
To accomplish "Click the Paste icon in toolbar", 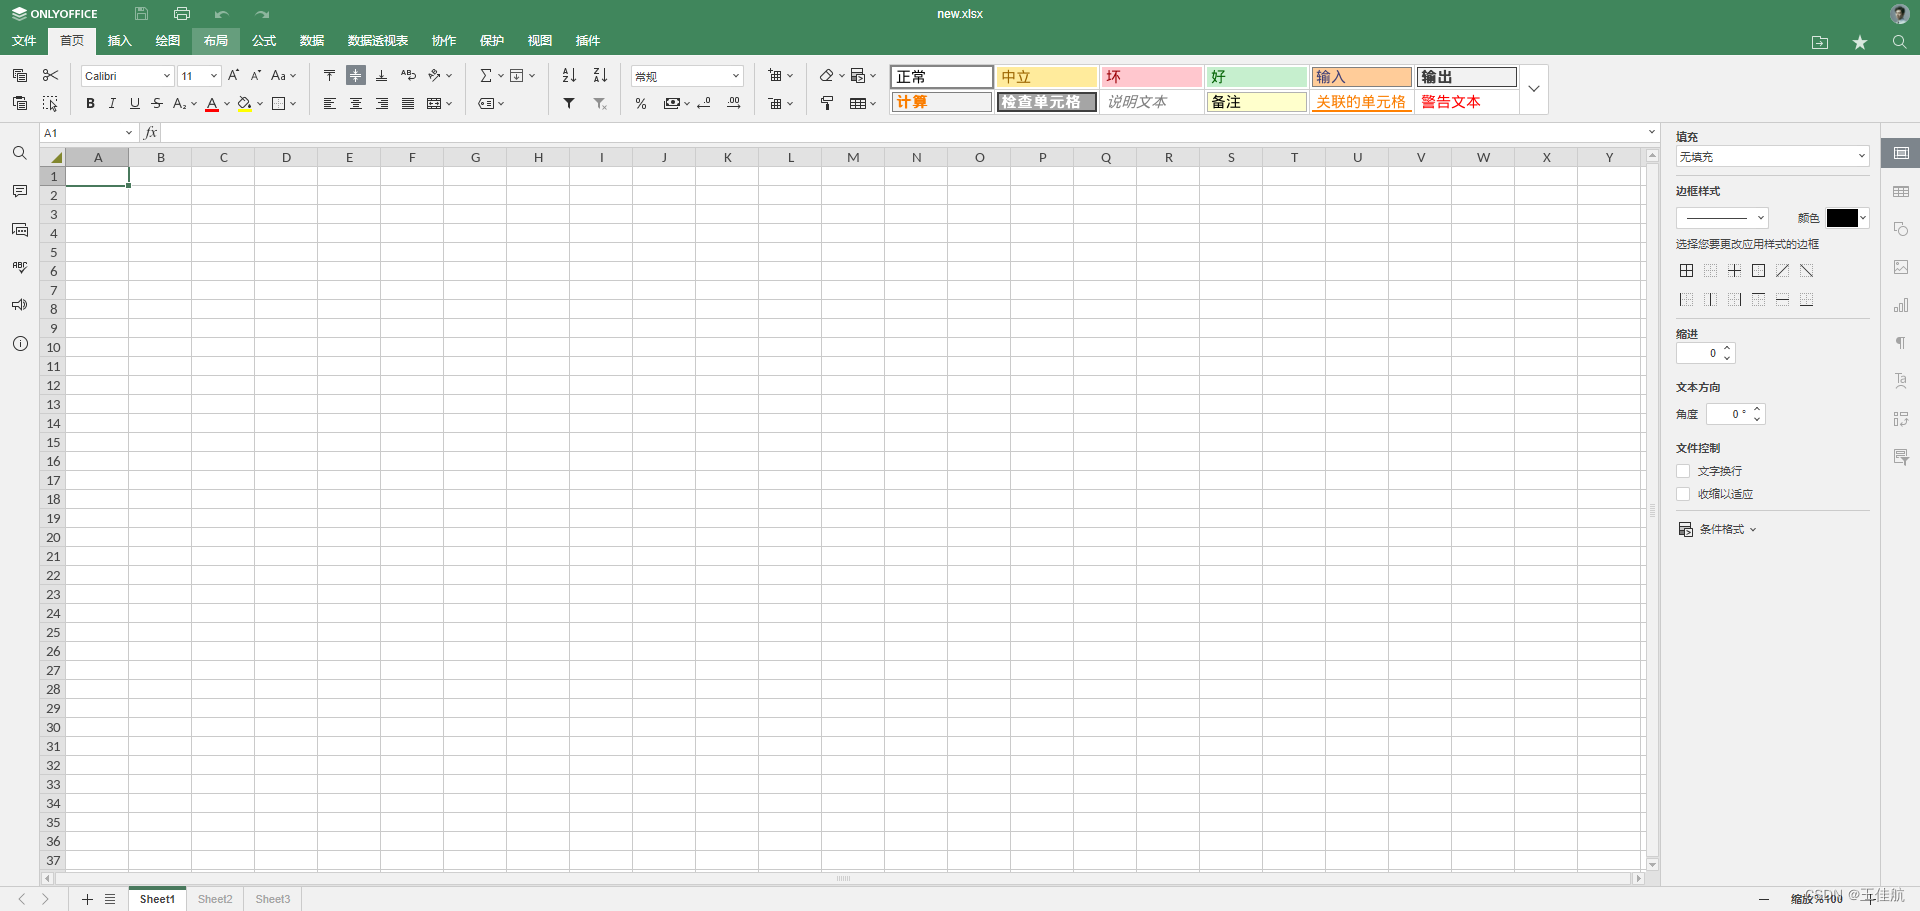I will (19, 103).
